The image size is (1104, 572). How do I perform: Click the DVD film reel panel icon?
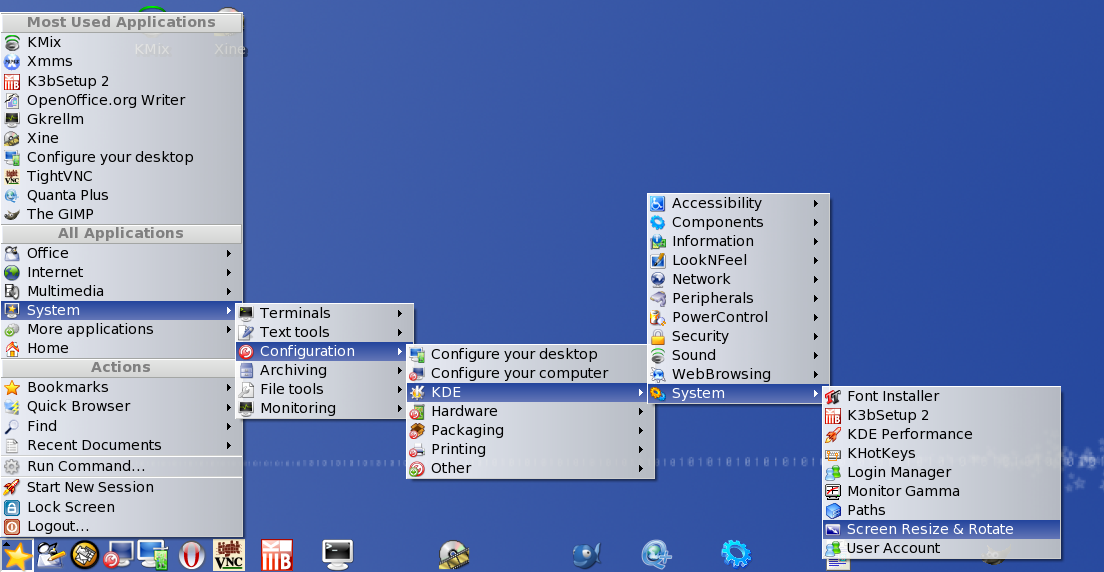tap(453, 555)
